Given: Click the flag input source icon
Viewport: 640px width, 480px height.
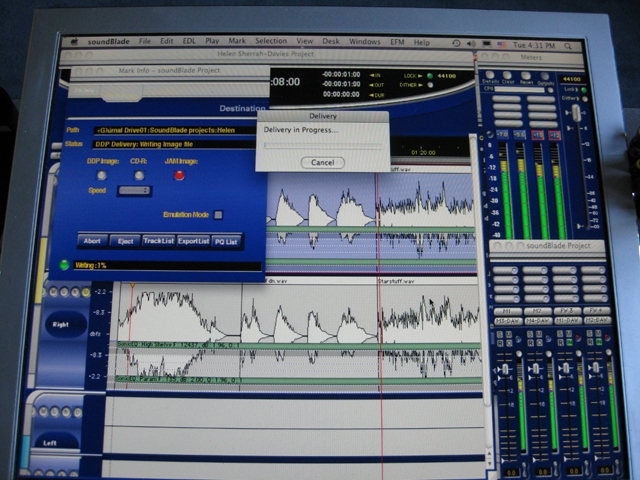Looking at the screenshot, I should click(x=501, y=44).
